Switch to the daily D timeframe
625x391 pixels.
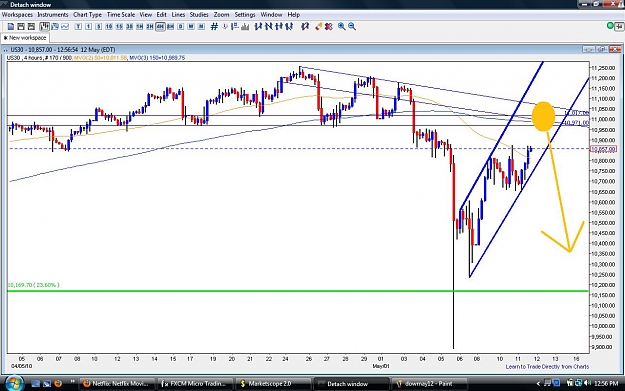click(x=181, y=27)
